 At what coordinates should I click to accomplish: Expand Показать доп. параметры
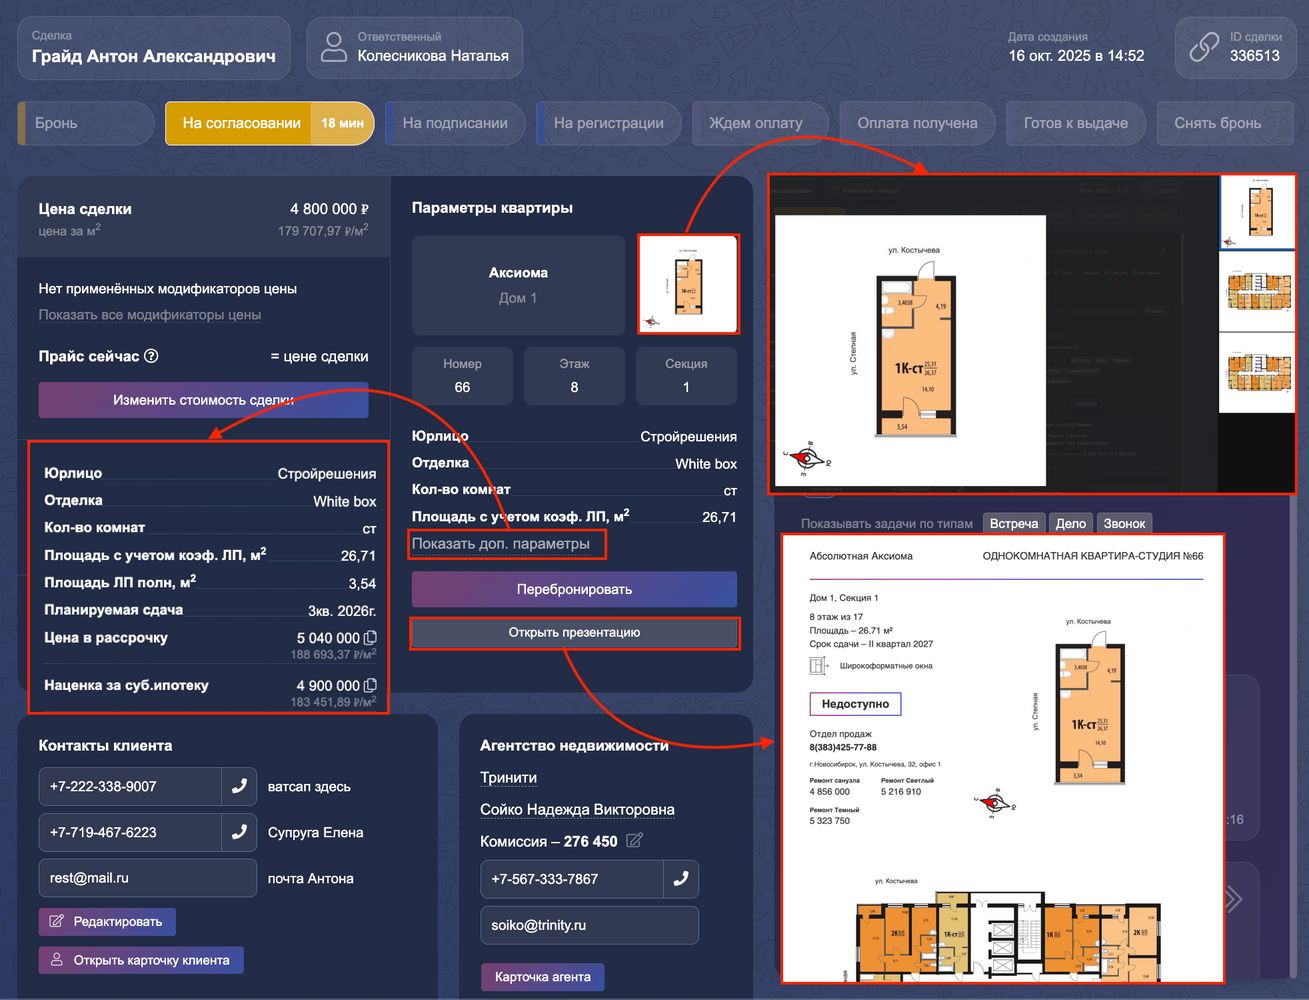click(x=501, y=544)
